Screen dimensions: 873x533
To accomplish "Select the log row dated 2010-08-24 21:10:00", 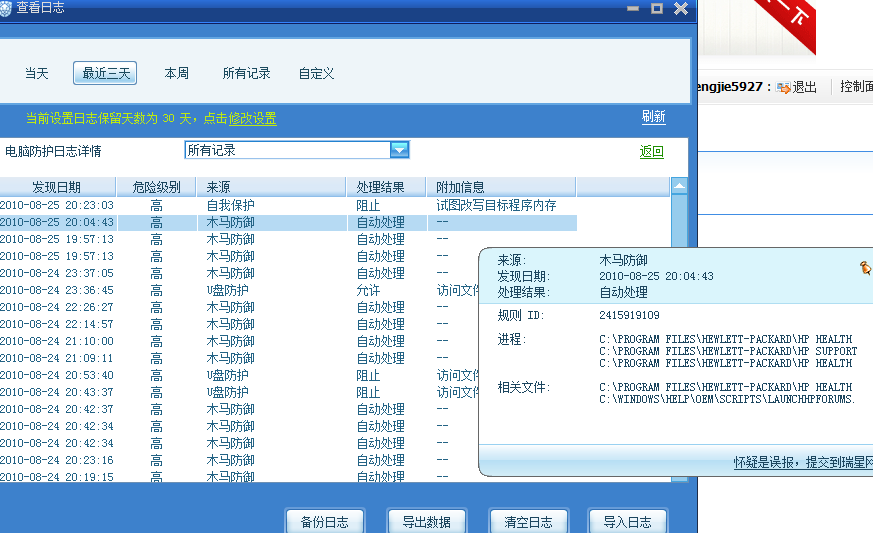I will tap(239, 341).
